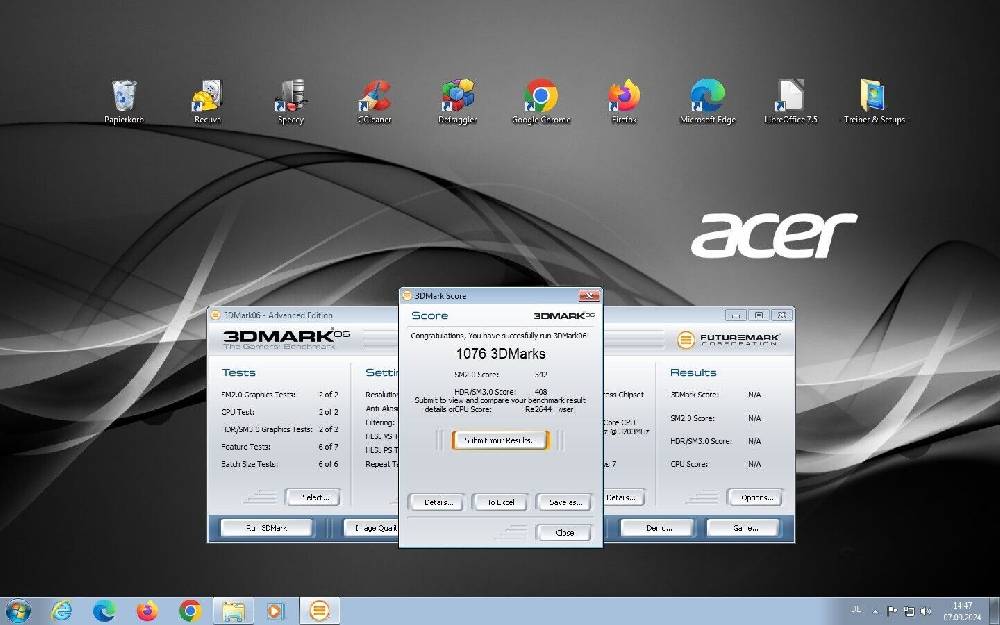Image resolution: width=1000 pixels, height=625 pixels.
Task: Select the Google Chrome desktop icon
Action: click(541, 101)
